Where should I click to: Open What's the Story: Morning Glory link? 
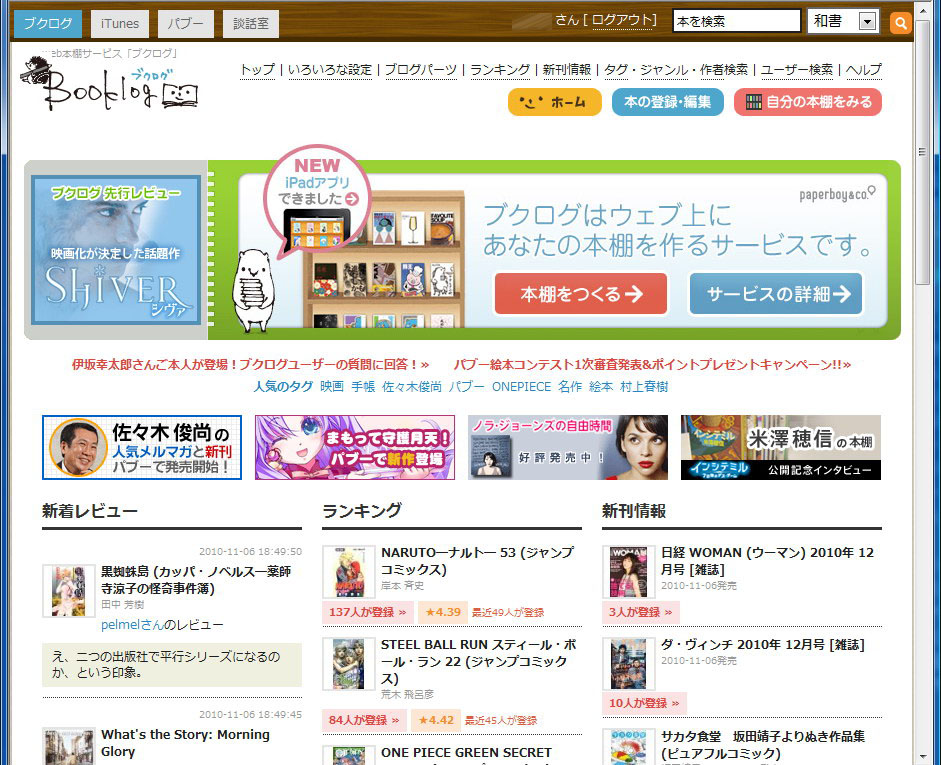click(x=185, y=743)
